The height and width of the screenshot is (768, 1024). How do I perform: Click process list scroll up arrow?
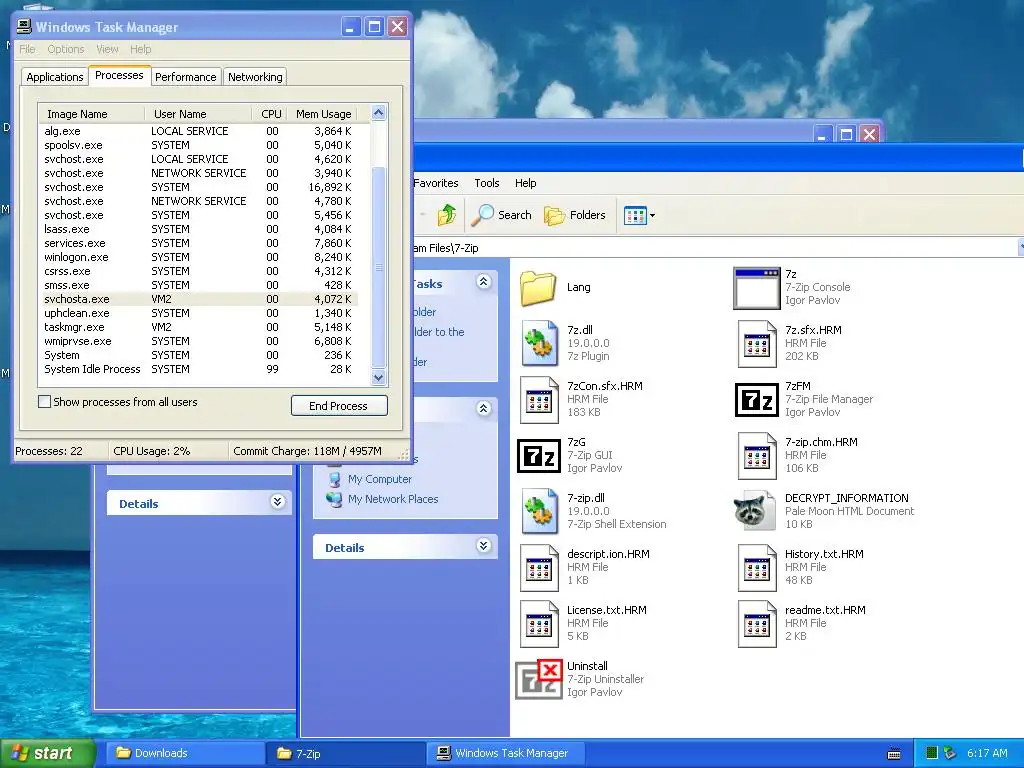click(x=379, y=112)
